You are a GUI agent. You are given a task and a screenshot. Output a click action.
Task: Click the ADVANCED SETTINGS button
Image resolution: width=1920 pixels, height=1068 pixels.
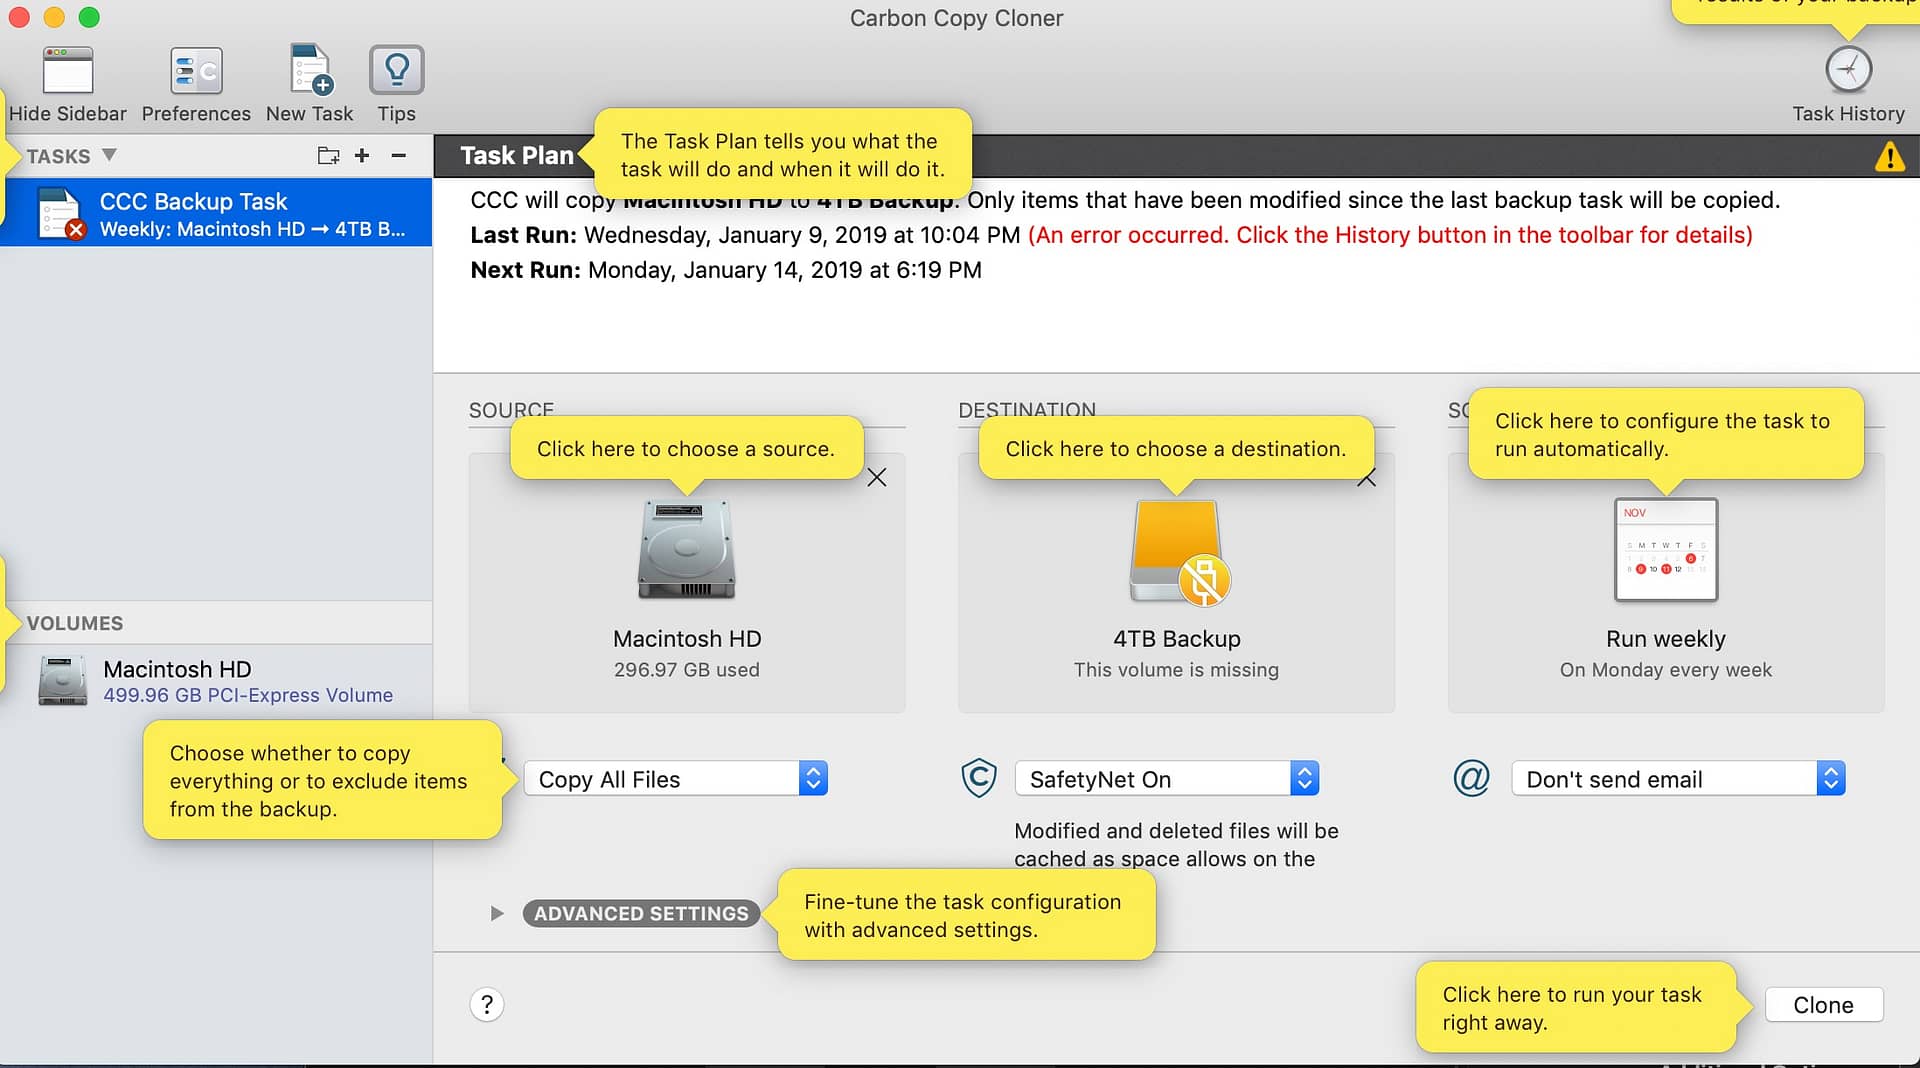click(x=641, y=913)
